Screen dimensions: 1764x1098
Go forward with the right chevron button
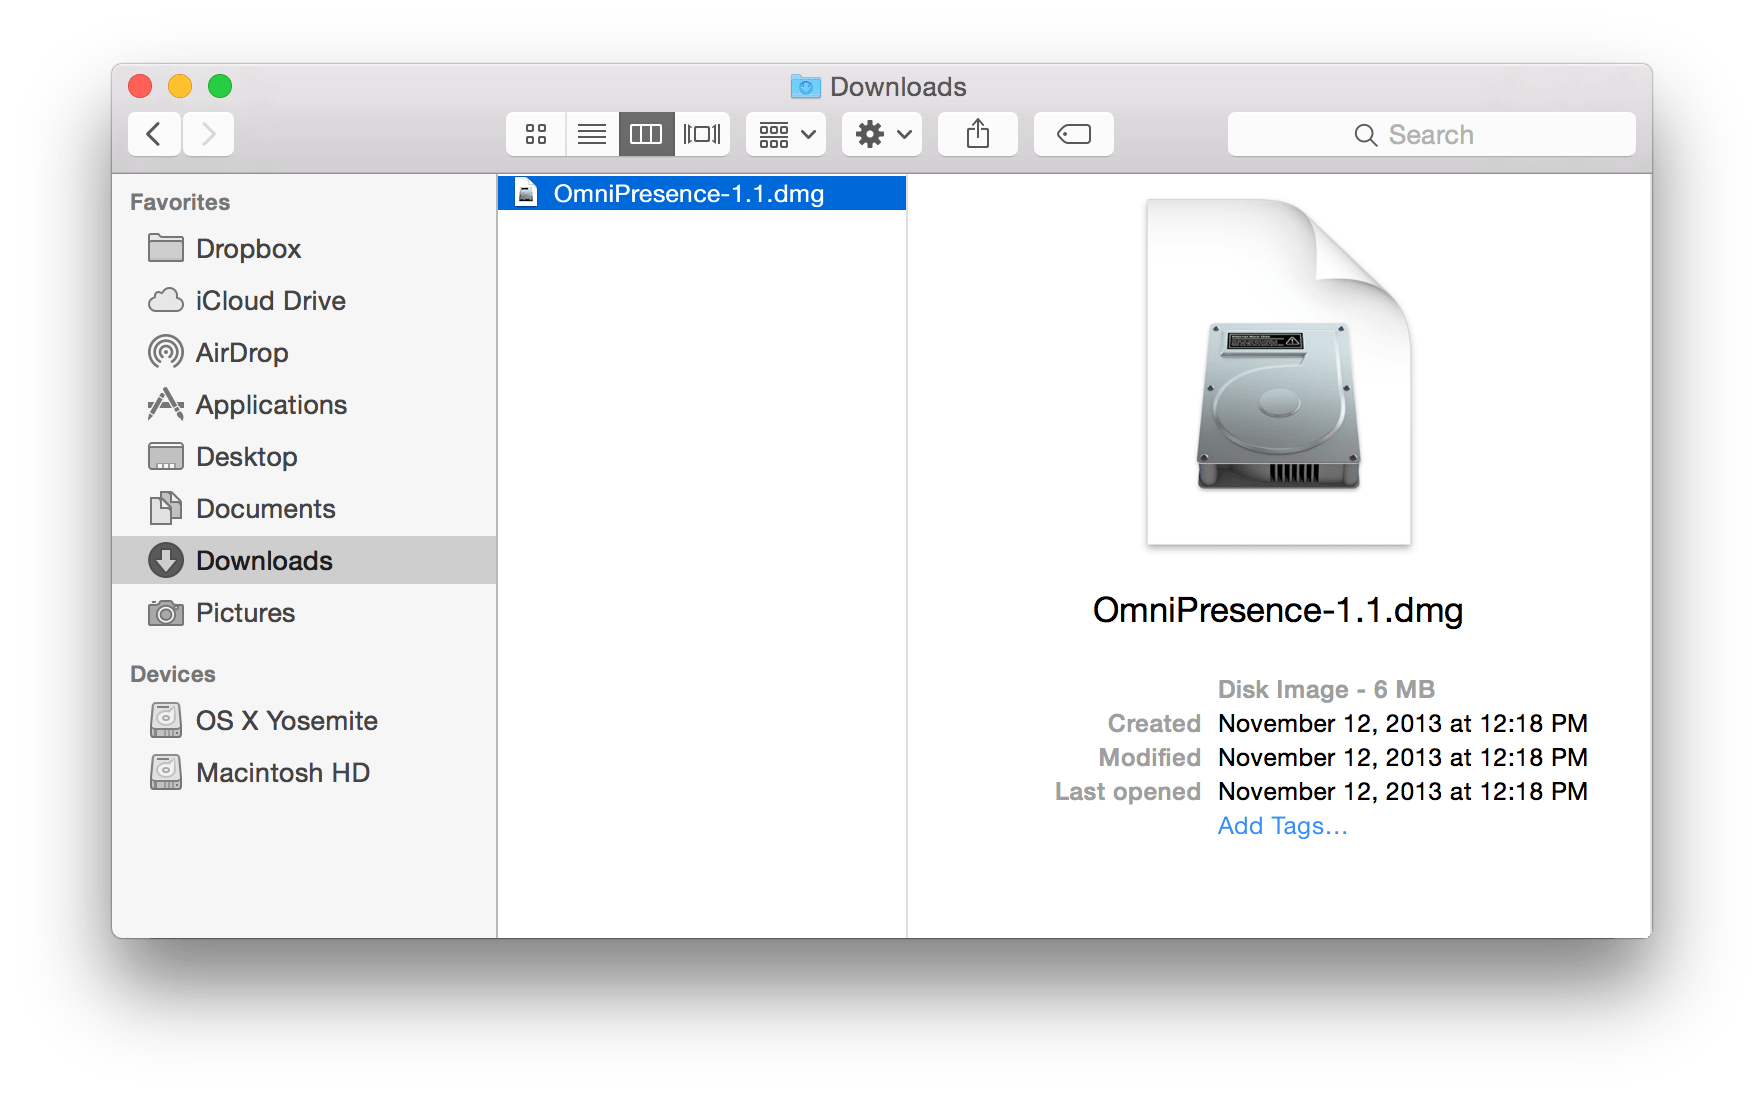[208, 134]
